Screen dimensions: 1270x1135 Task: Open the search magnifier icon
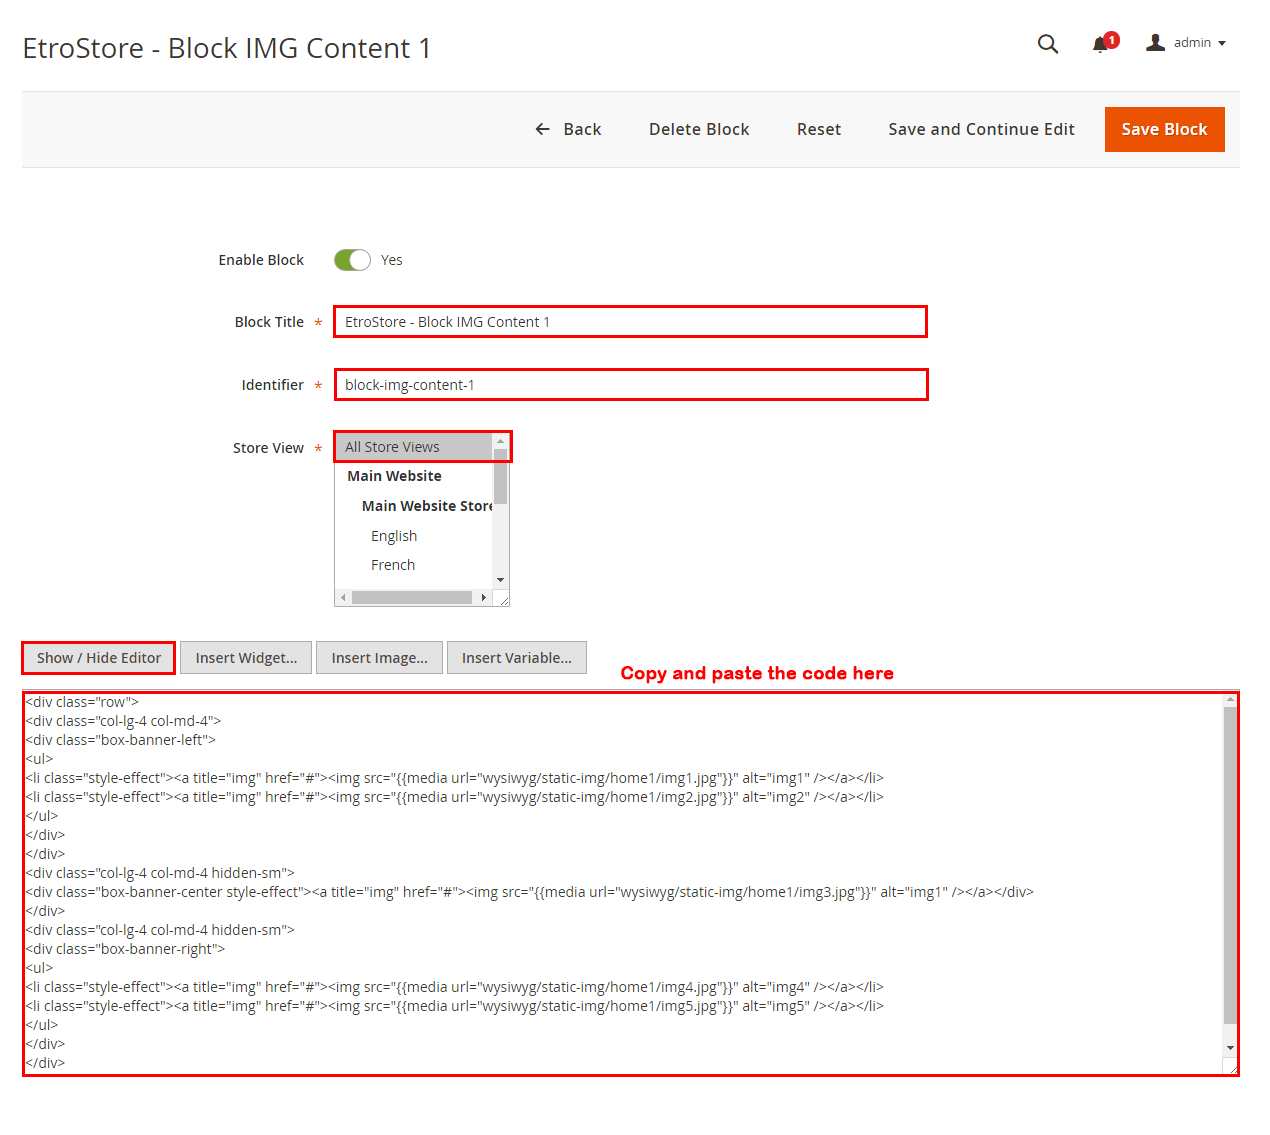[1047, 43]
